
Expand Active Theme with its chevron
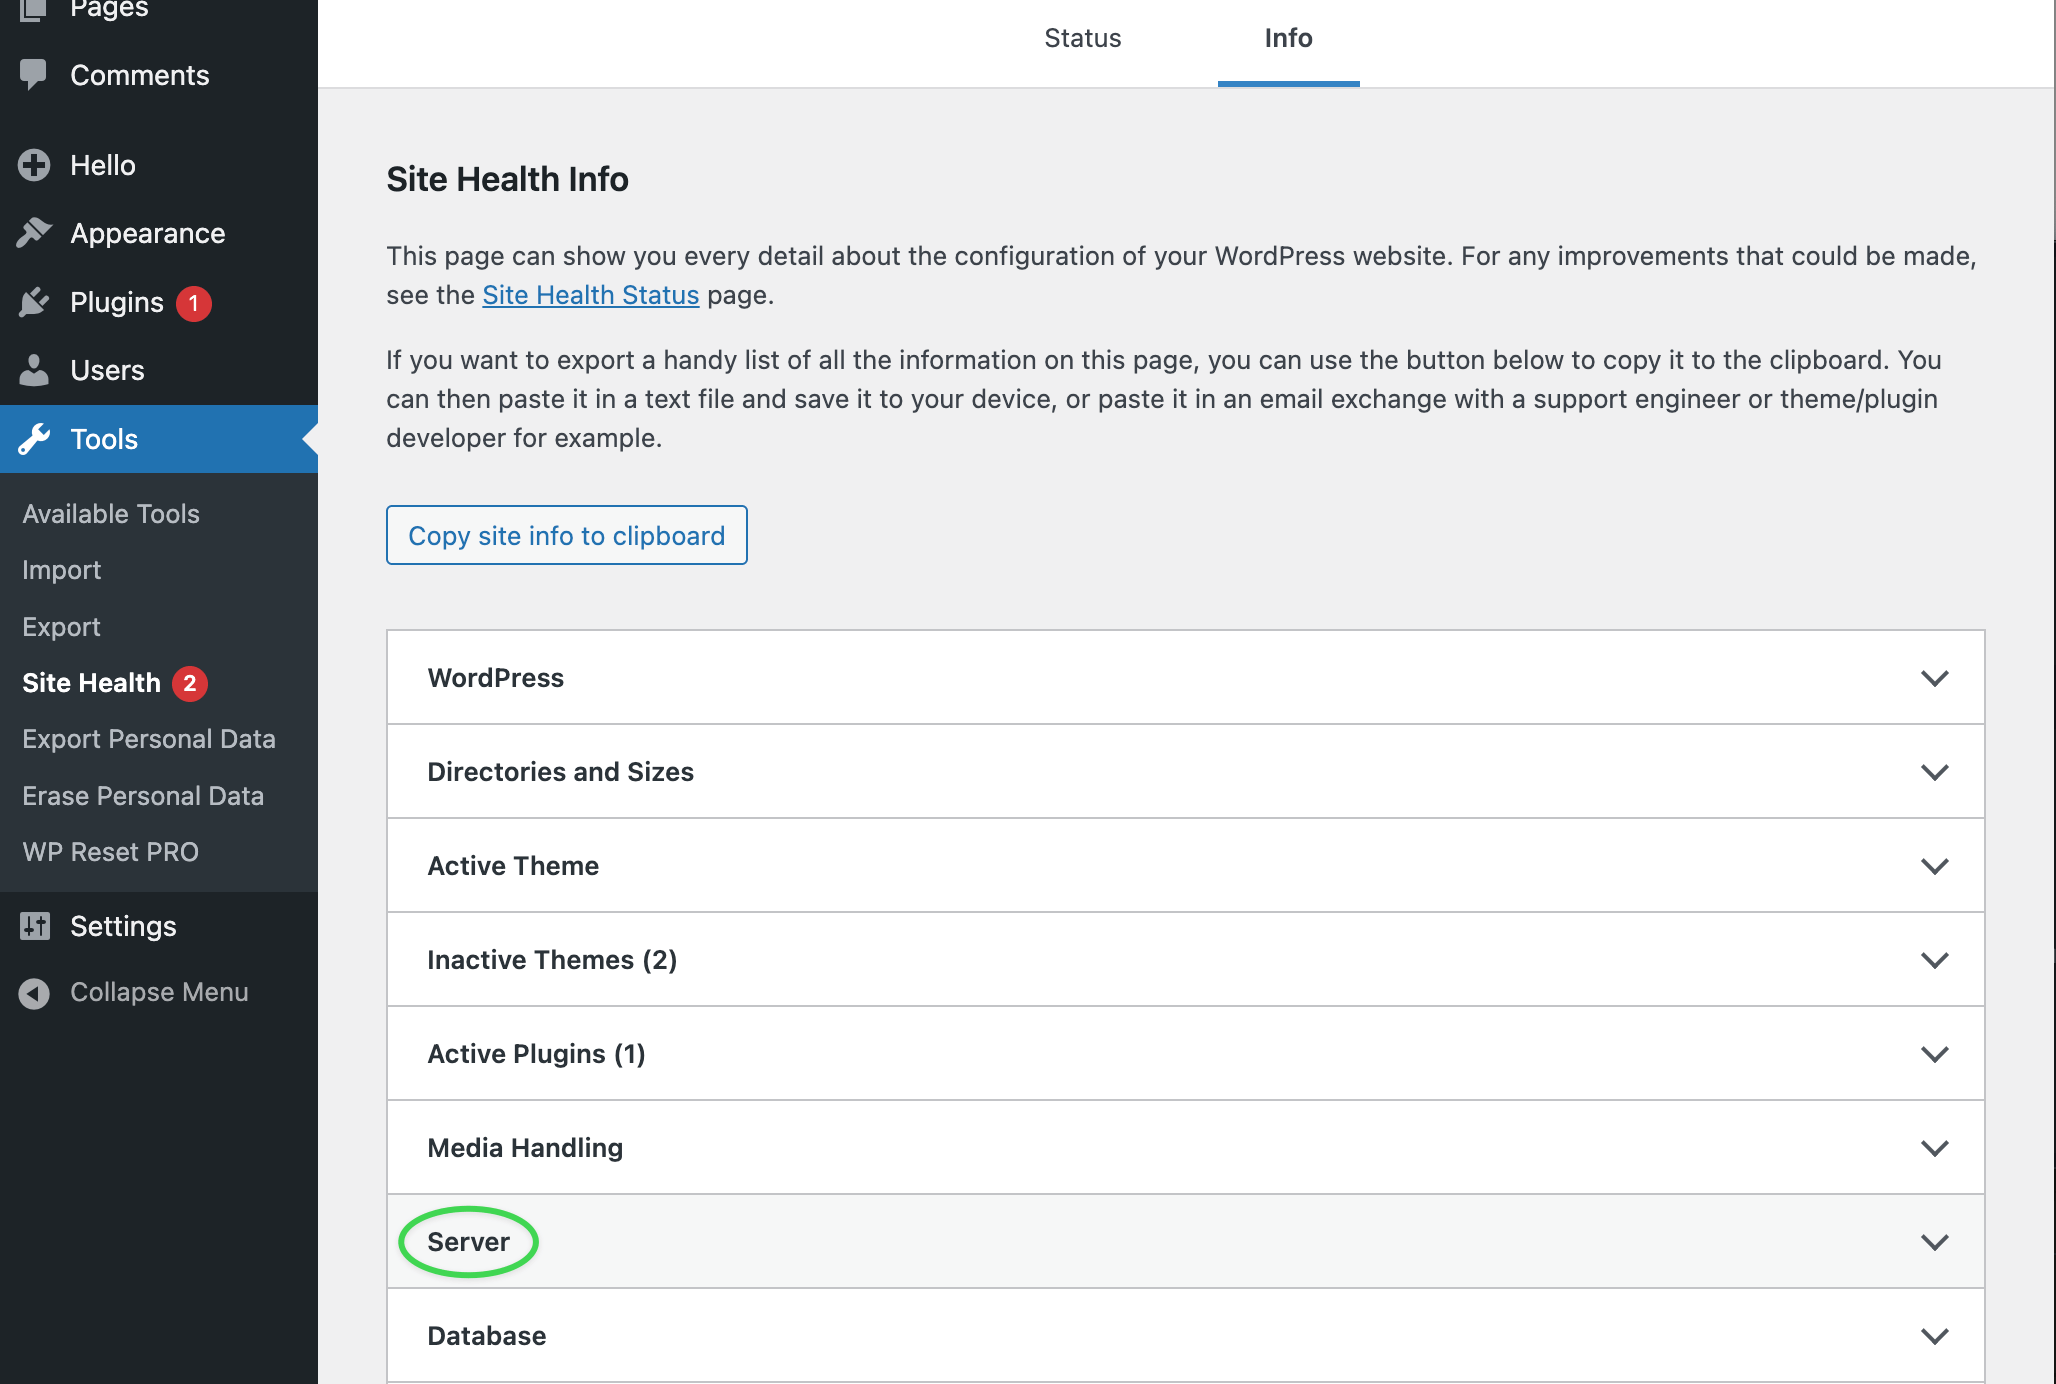pos(1934,866)
